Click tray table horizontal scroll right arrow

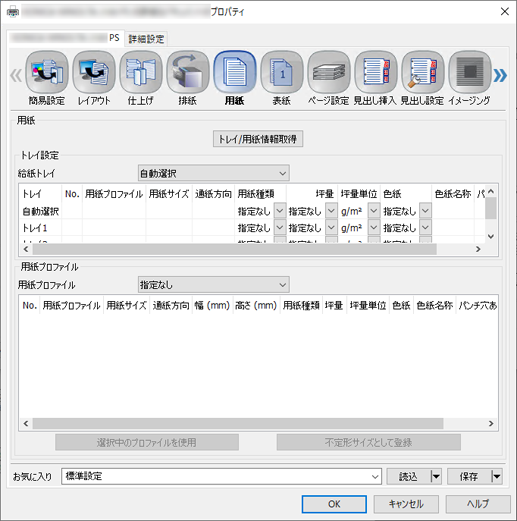[478, 249]
